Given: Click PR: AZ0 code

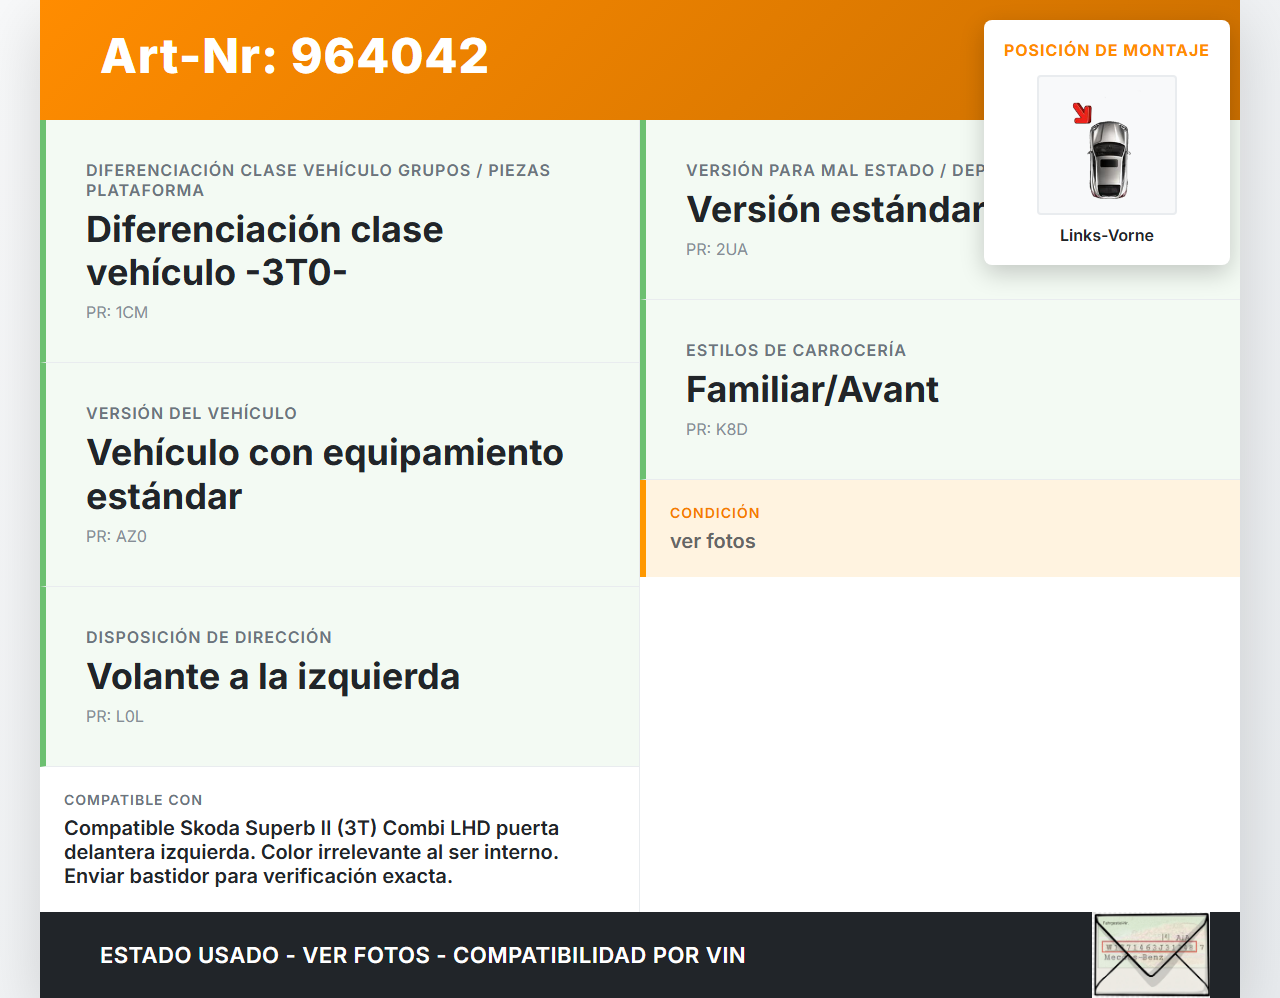Looking at the screenshot, I should (x=116, y=536).
